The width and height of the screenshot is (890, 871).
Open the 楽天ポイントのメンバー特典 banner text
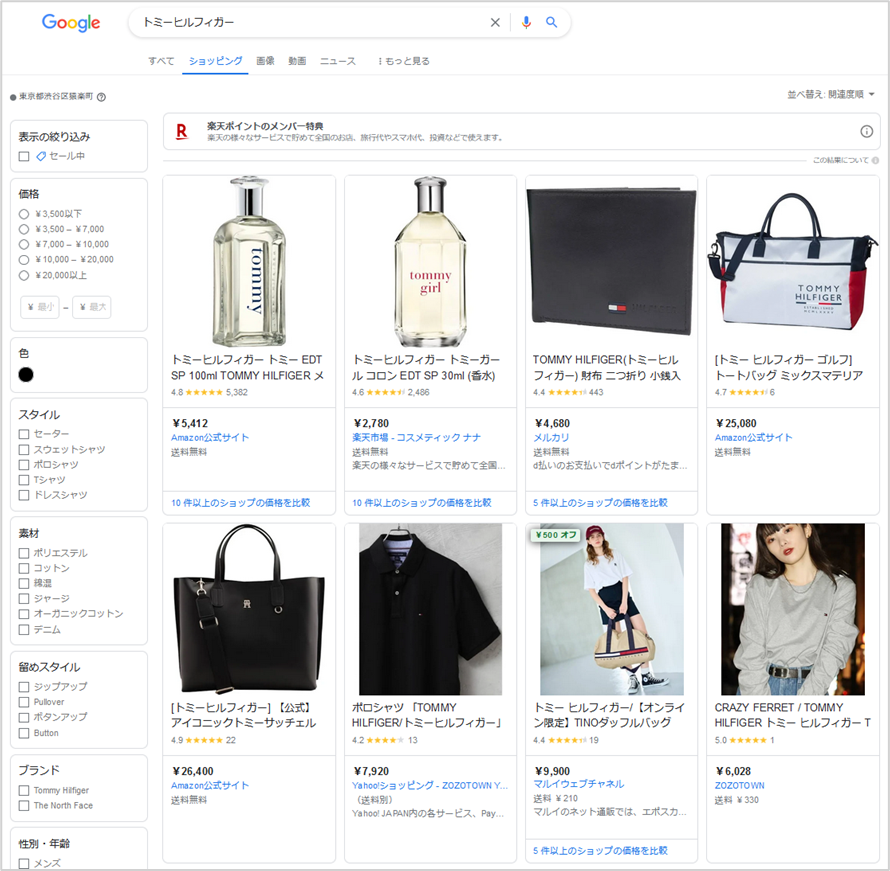click(265, 126)
